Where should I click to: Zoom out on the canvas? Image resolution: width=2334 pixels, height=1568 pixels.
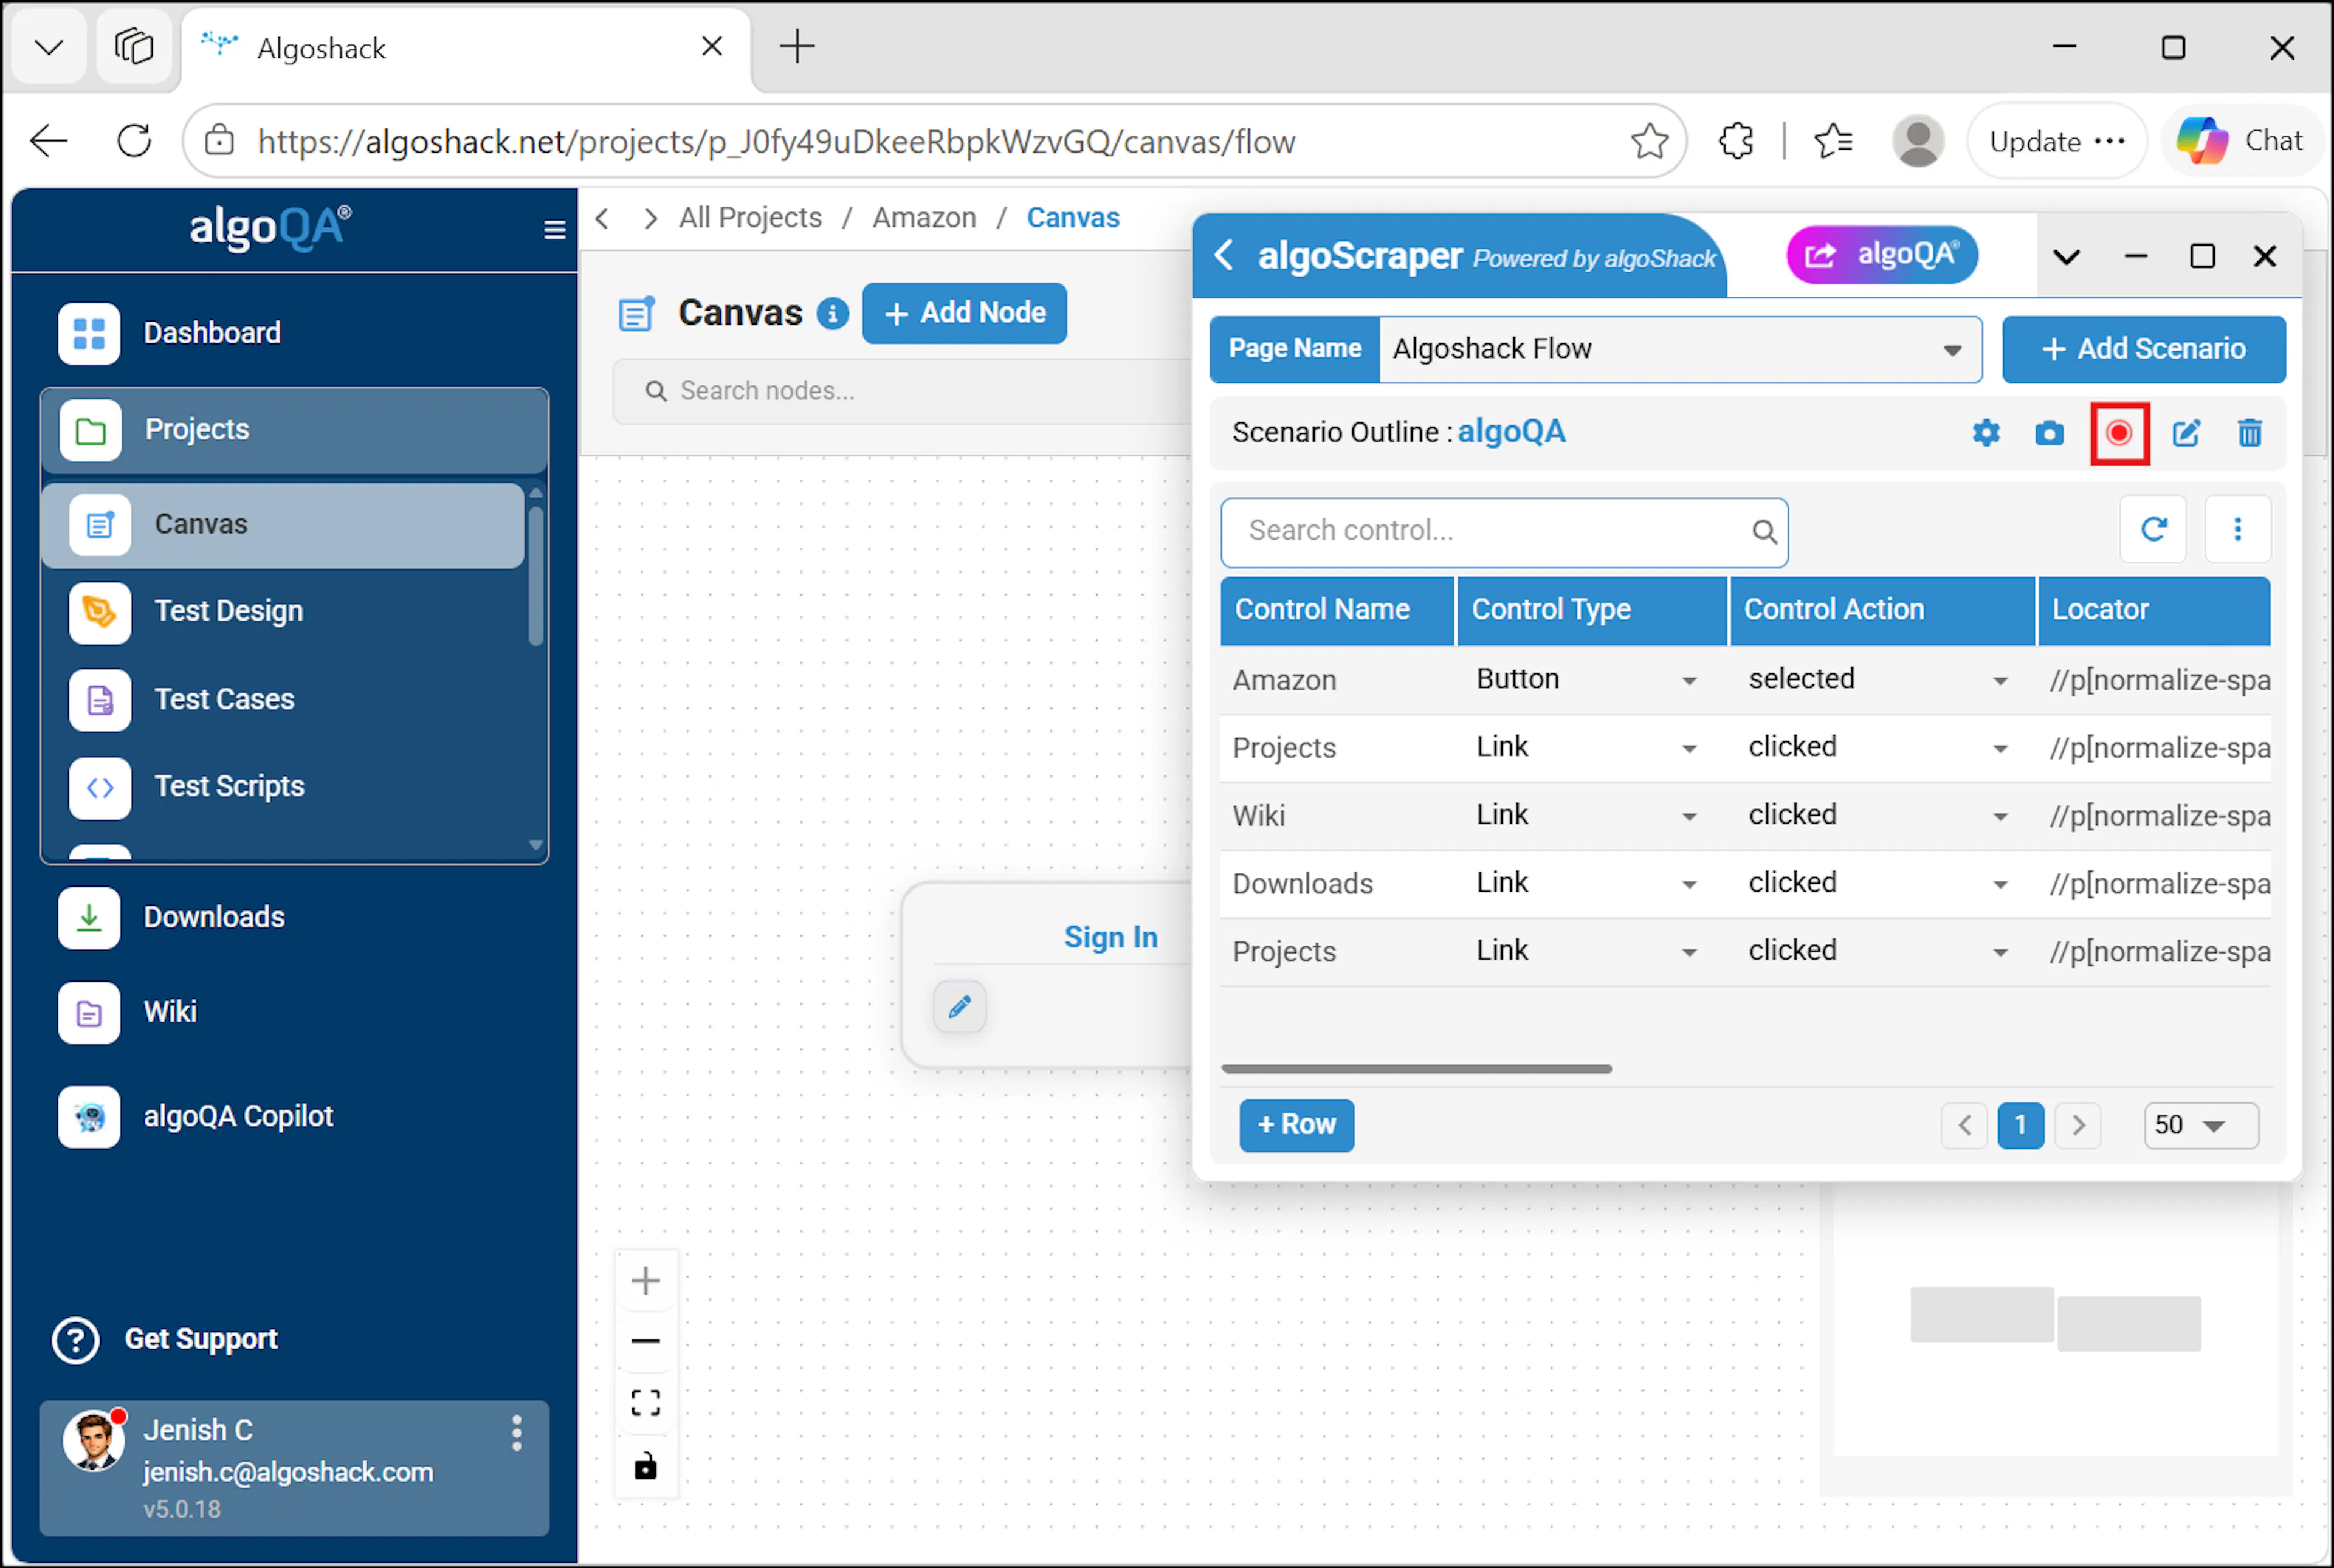[646, 1341]
